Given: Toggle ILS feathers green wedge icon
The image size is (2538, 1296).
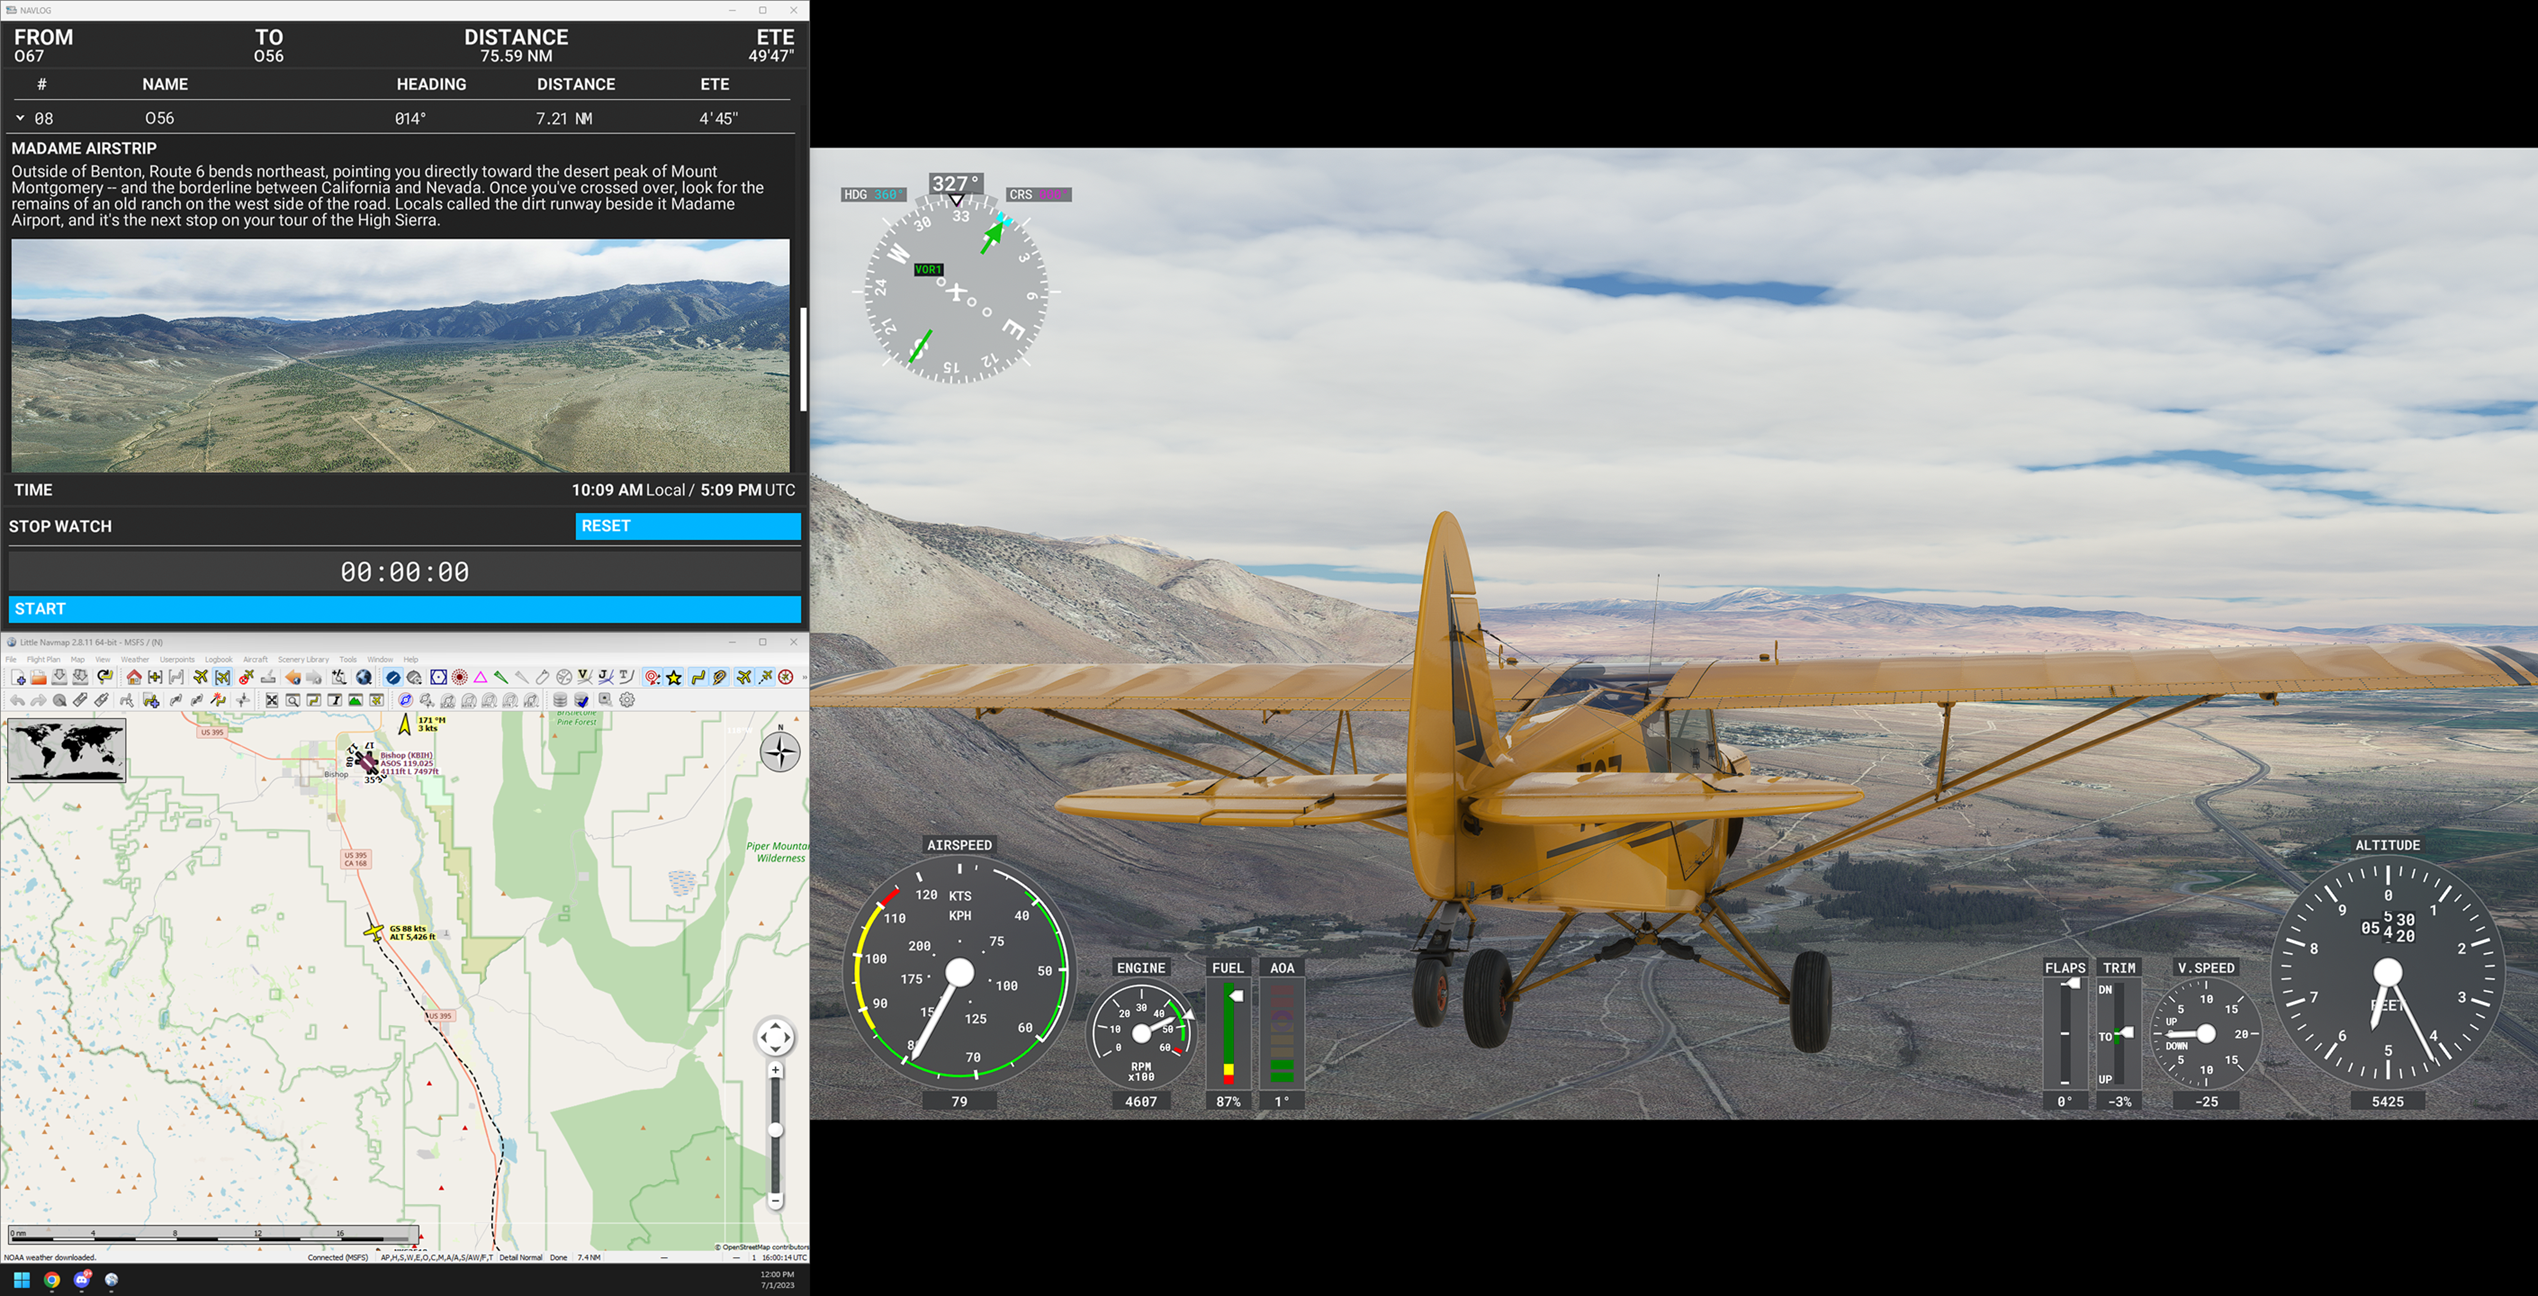Looking at the screenshot, I should [501, 677].
